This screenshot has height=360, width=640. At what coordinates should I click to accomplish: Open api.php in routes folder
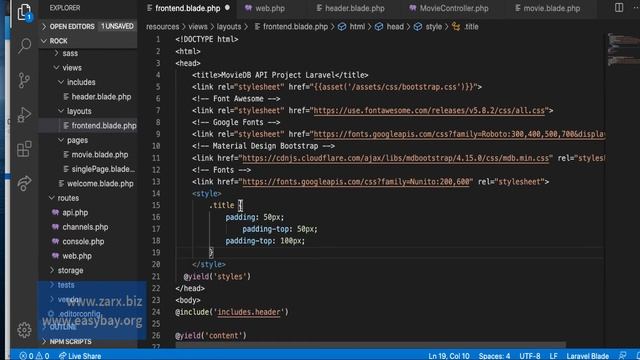pos(75,213)
